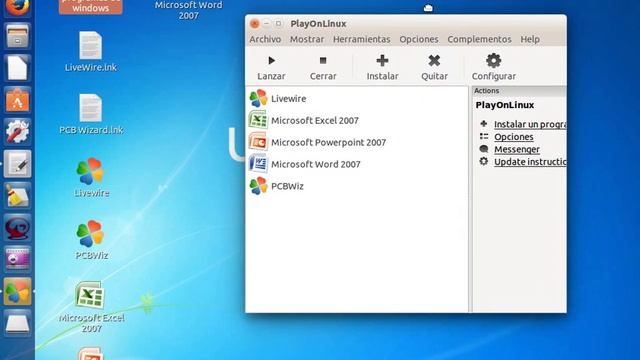Select the Microsoft Word 2007 list icon
Viewport: 640px width, 360px height.
258,164
